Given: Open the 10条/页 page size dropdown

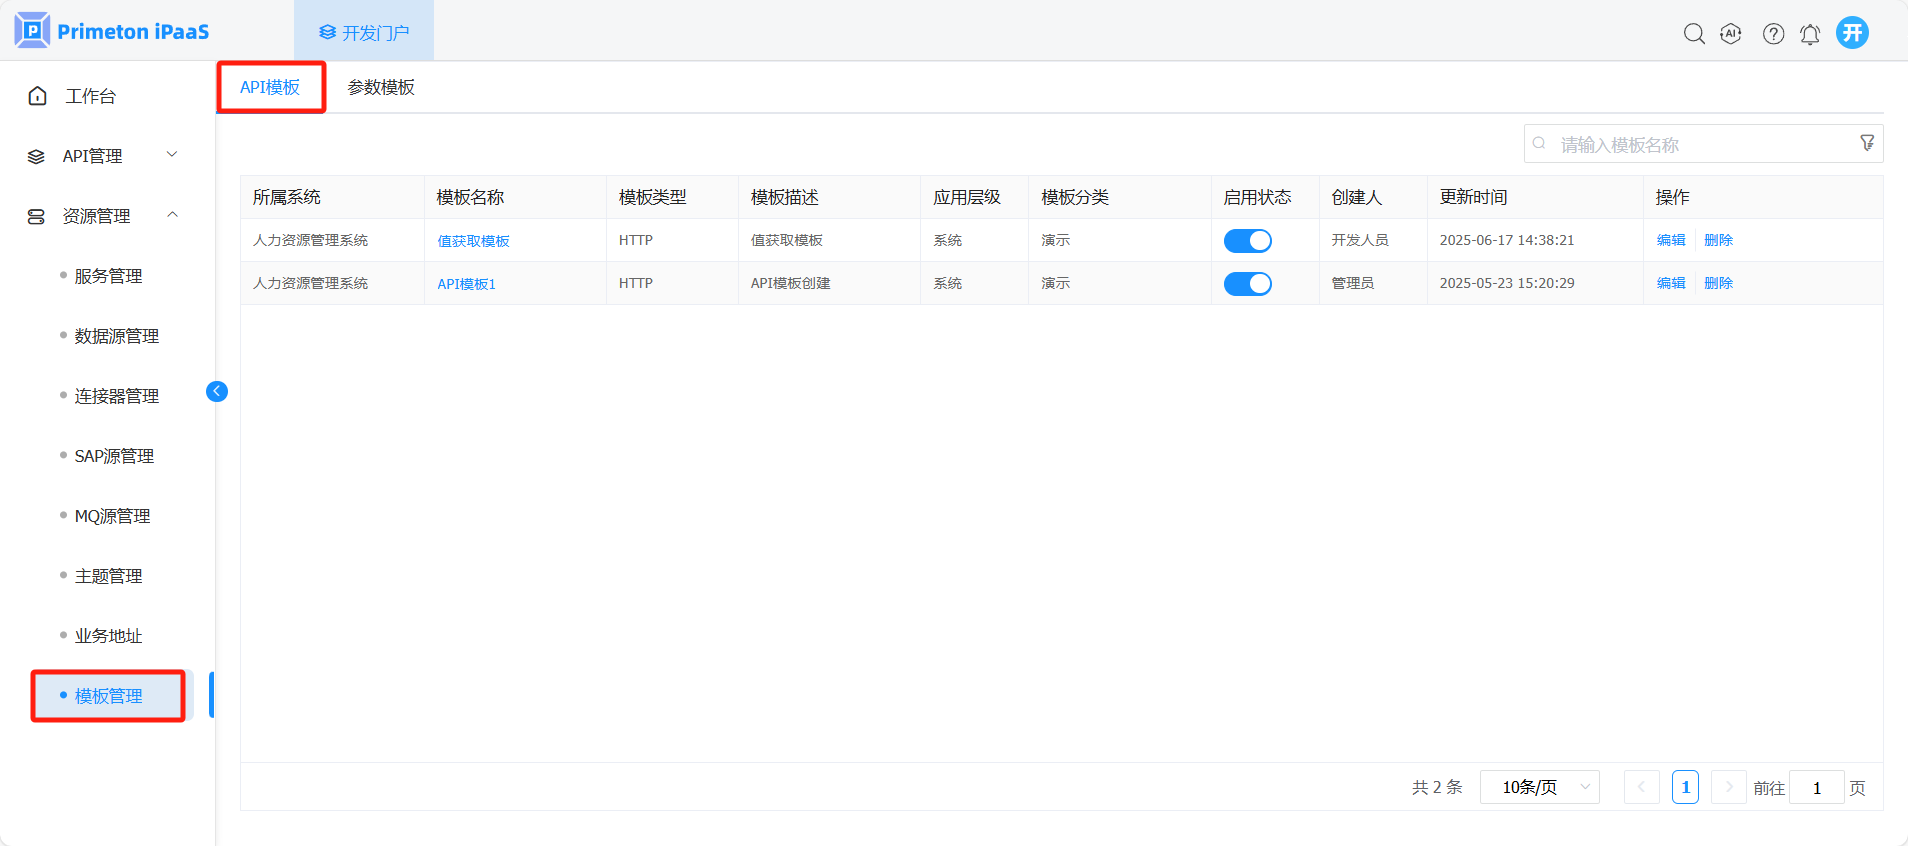Looking at the screenshot, I should 1540,787.
